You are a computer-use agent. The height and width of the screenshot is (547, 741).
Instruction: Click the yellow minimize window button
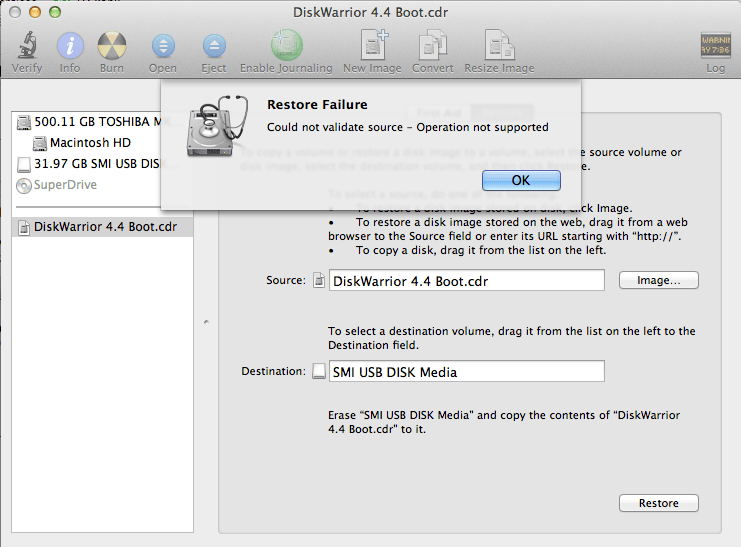35,12
